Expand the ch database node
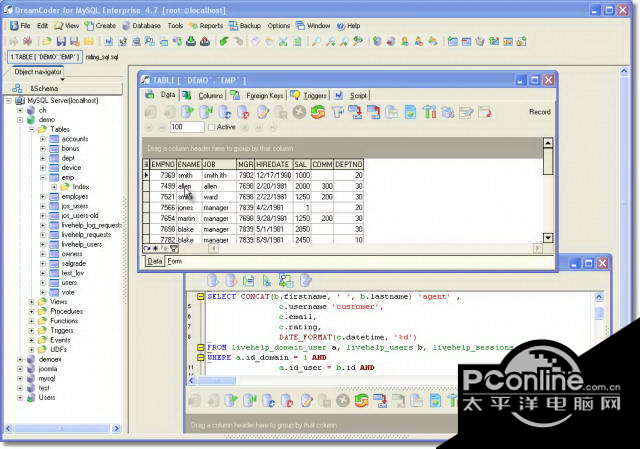The image size is (640, 449). (x=20, y=110)
